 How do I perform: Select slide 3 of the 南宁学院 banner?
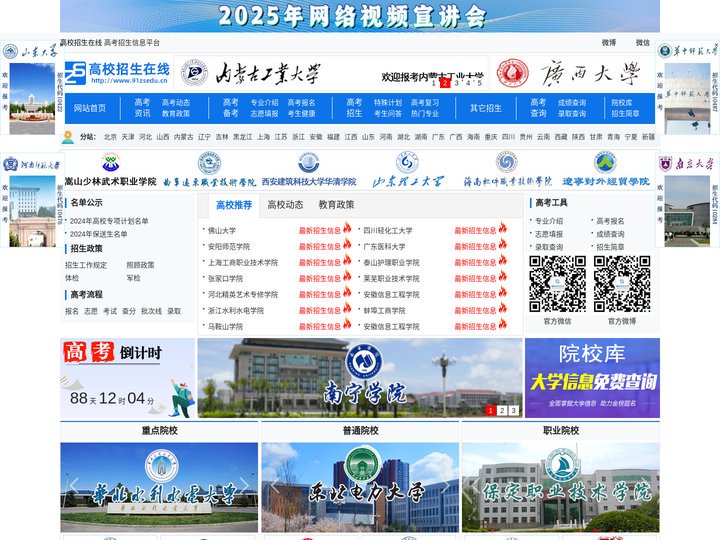(513, 411)
